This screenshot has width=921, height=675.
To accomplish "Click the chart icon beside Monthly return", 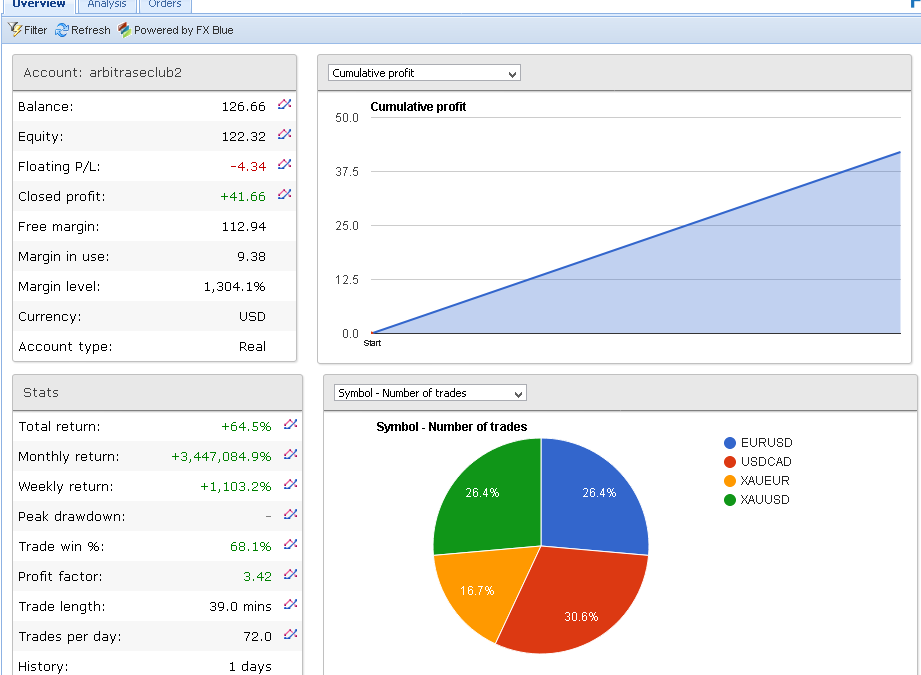I will (x=290, y=455).
